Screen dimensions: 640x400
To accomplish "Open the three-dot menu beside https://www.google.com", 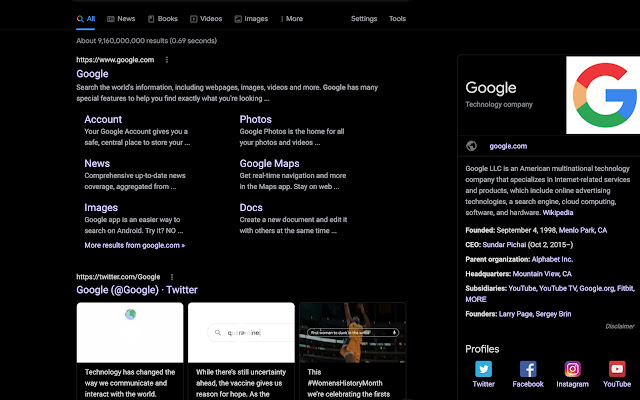I will tap(167, 60).
